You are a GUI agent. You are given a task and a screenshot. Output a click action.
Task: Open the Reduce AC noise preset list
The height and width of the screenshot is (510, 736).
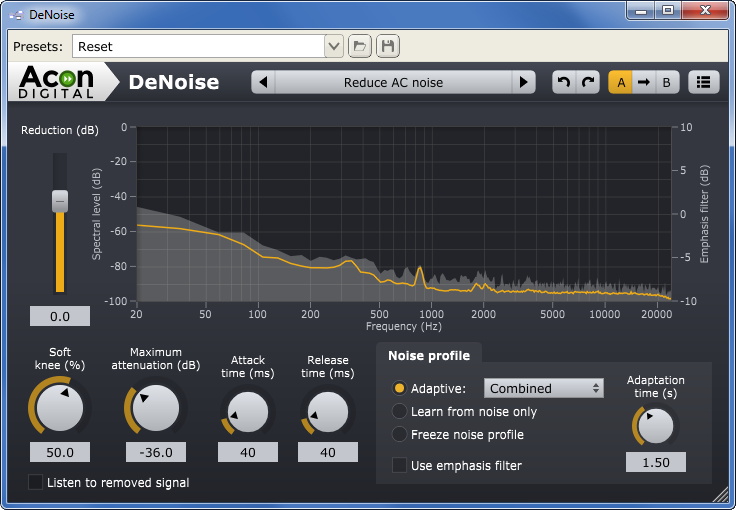(x=392, y=82)
